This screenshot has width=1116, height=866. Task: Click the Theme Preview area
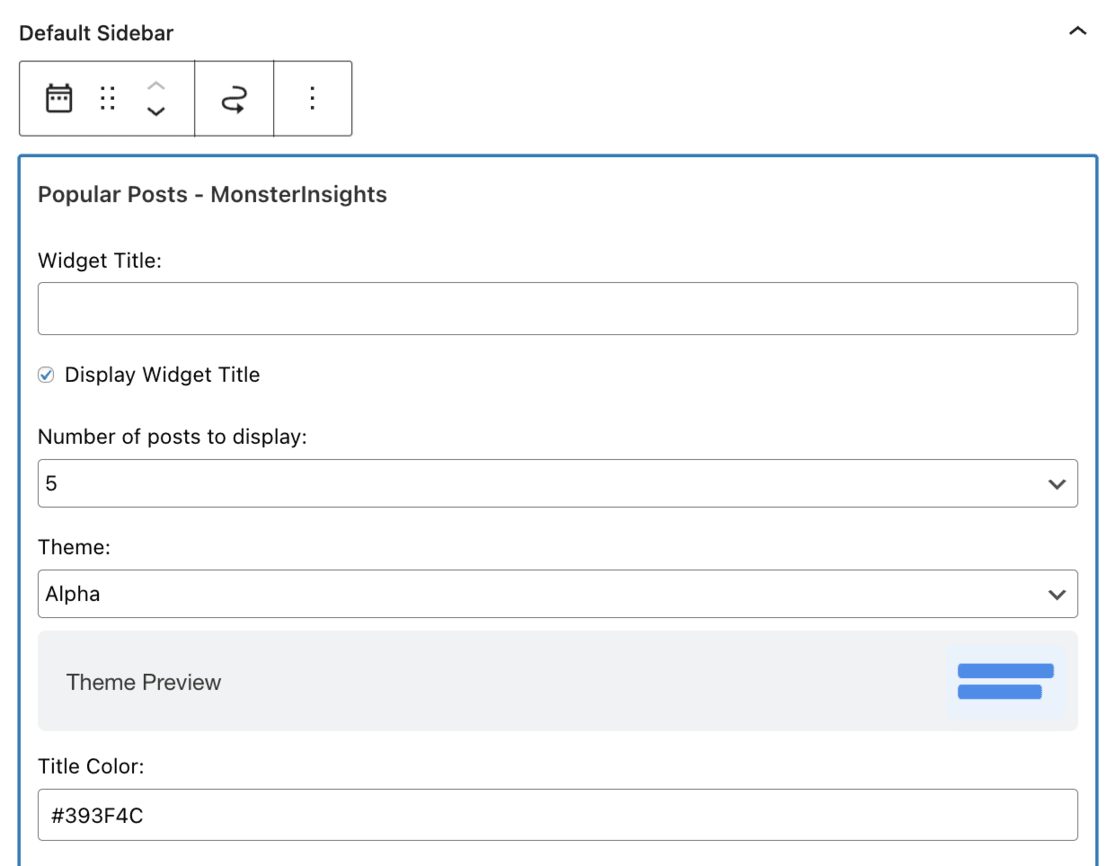point(557,682)
